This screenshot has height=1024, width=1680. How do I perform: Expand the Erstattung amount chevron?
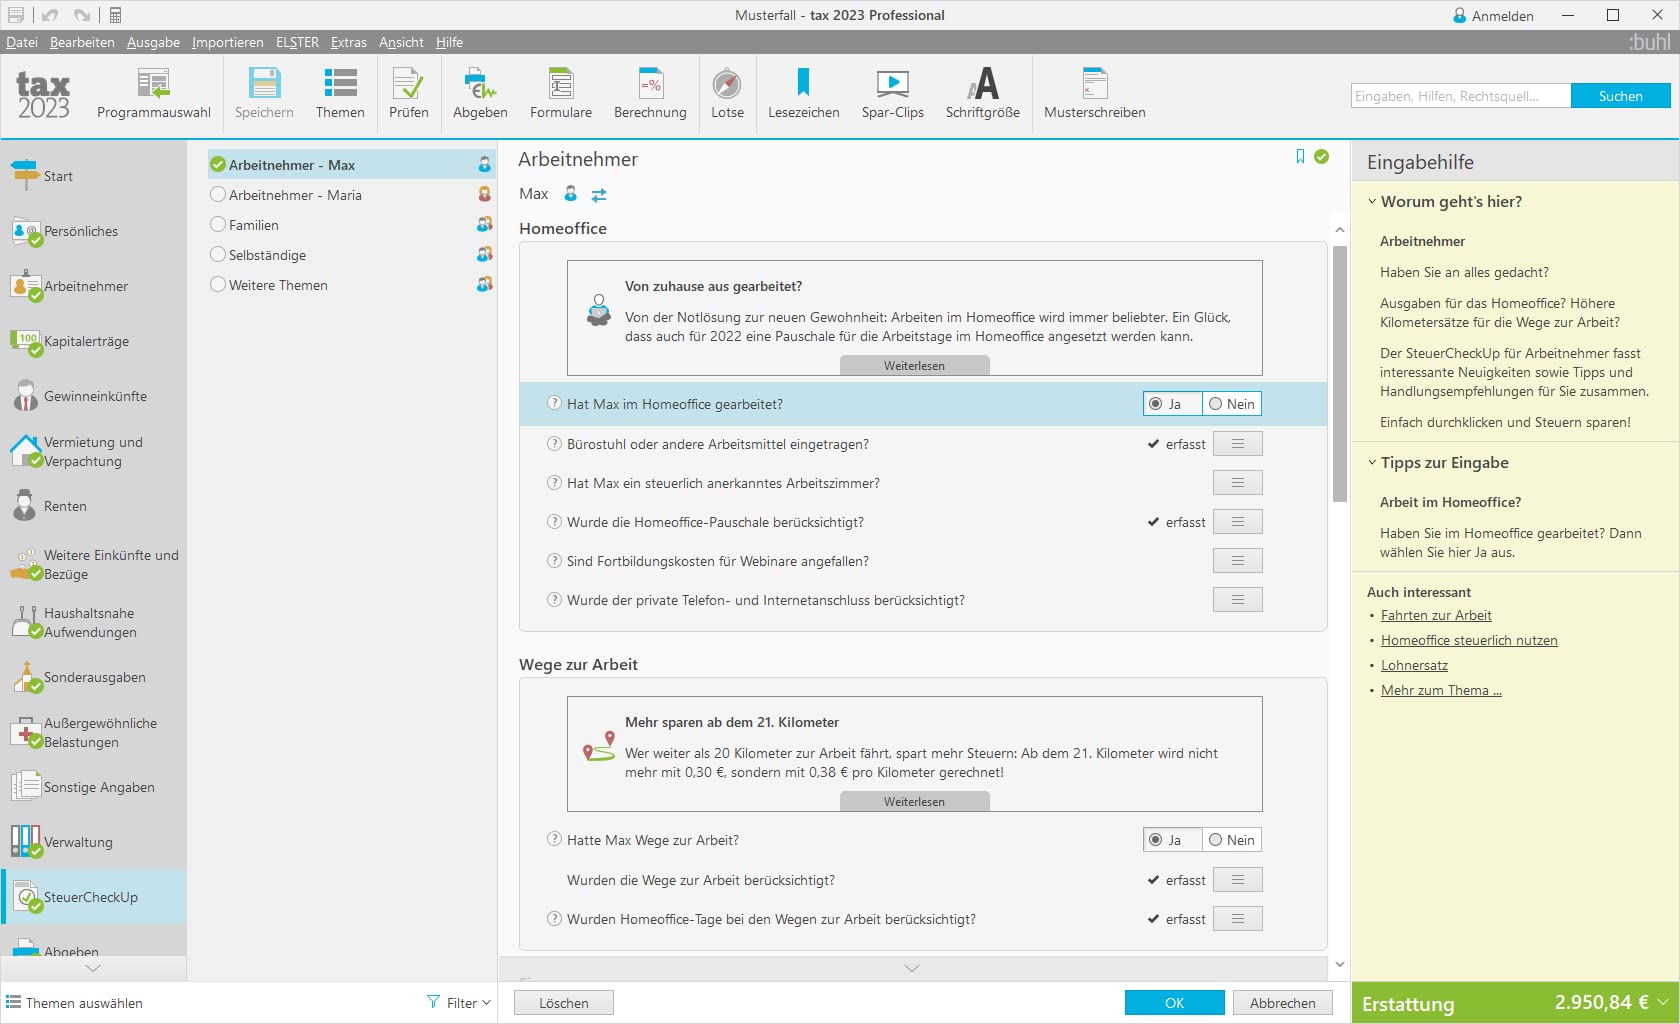coord(1663,1002)
